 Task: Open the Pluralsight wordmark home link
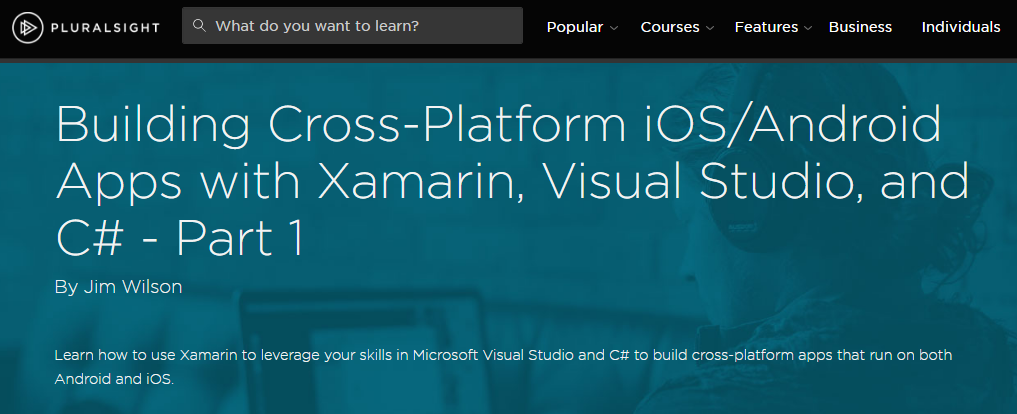pos(105,27)
